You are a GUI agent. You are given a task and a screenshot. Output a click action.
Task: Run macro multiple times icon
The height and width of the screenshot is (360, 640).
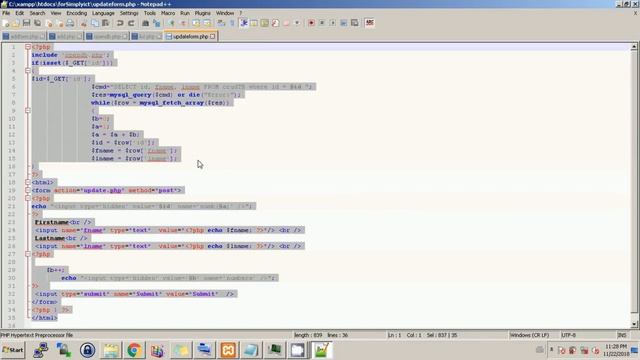(344, 23)
